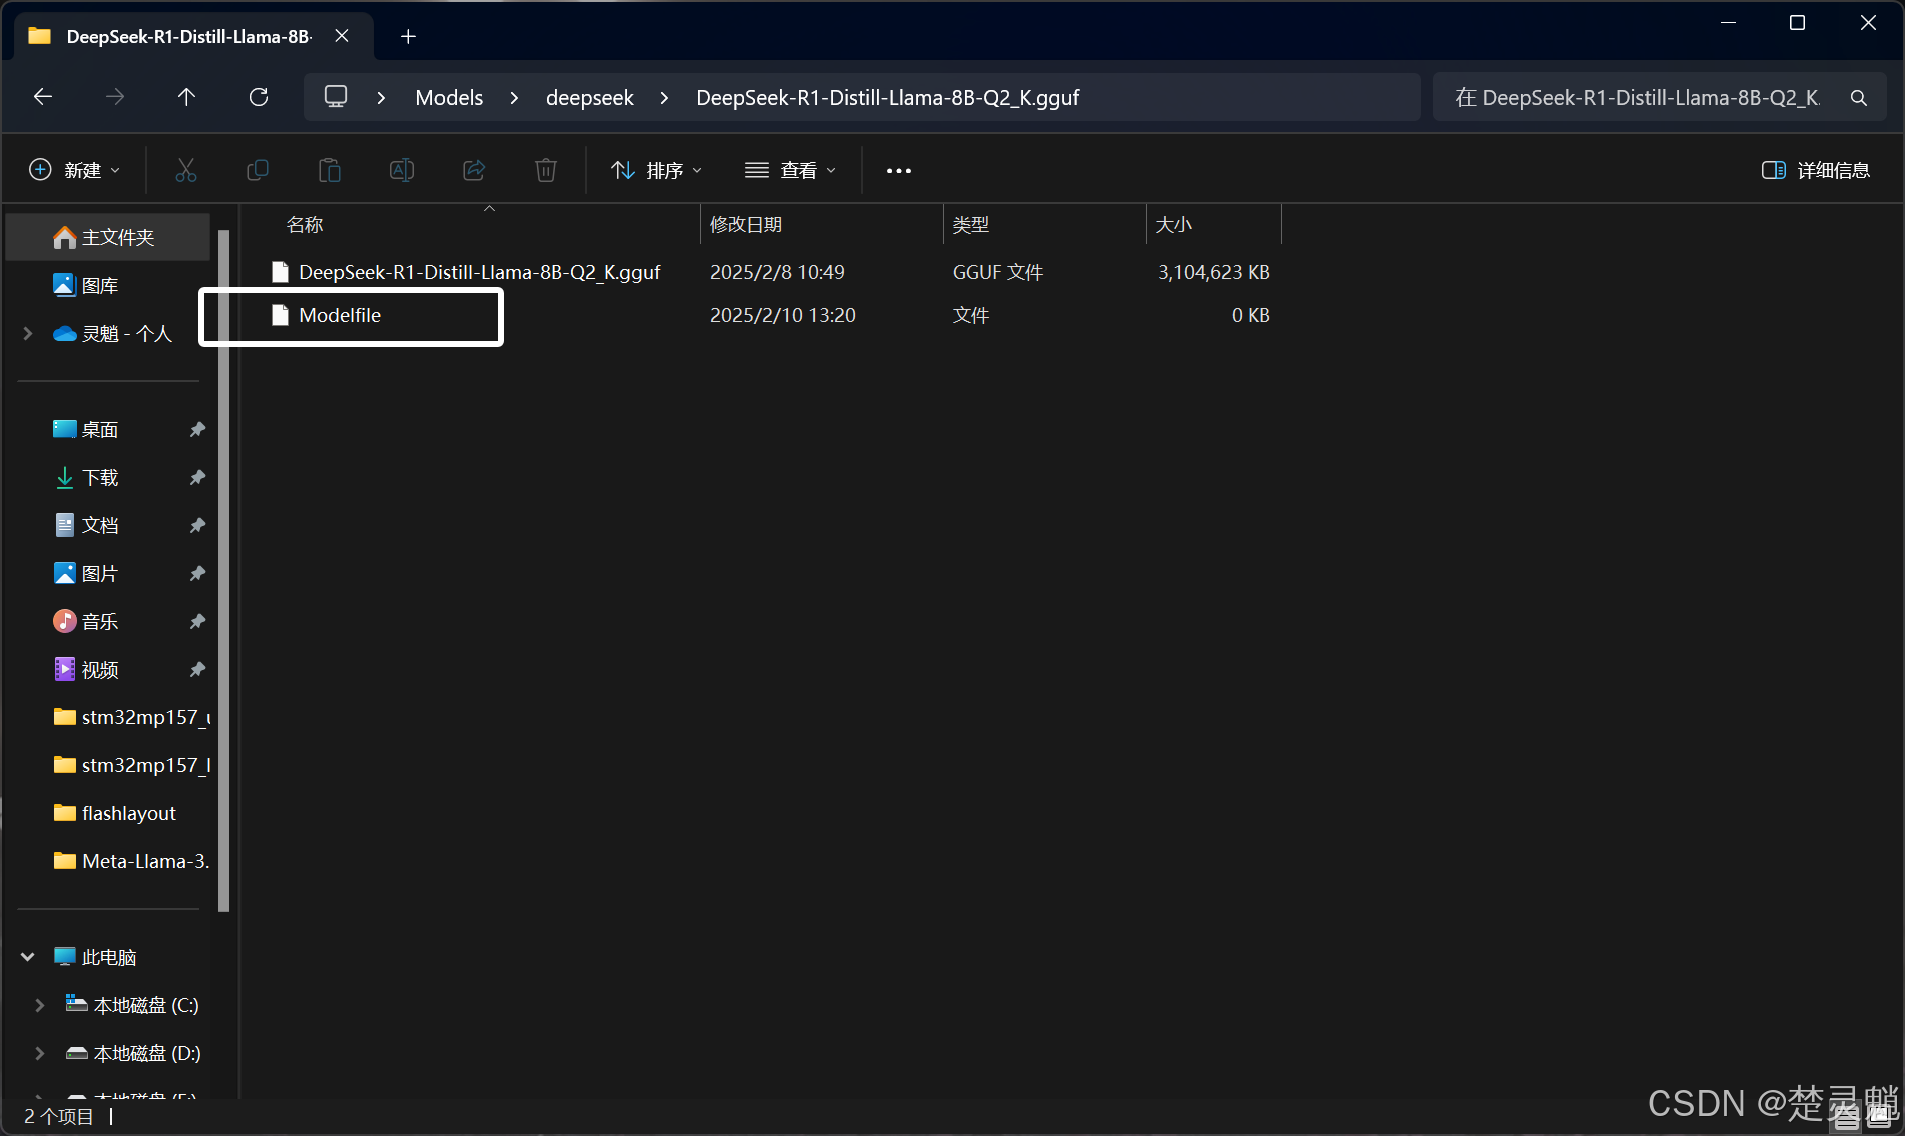Viewport: 1905px width, 1136px height.
Task: Toggle the 详细信息 details pane
Action: coord(1815,170)
